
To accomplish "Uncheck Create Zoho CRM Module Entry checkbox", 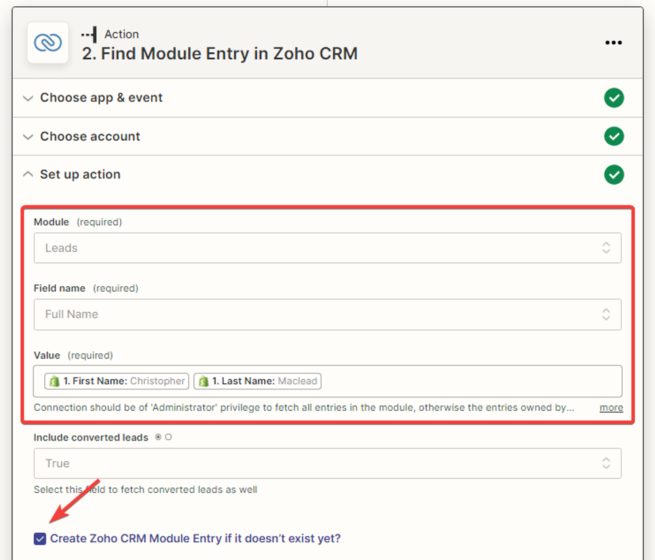I will pos(40,539).
